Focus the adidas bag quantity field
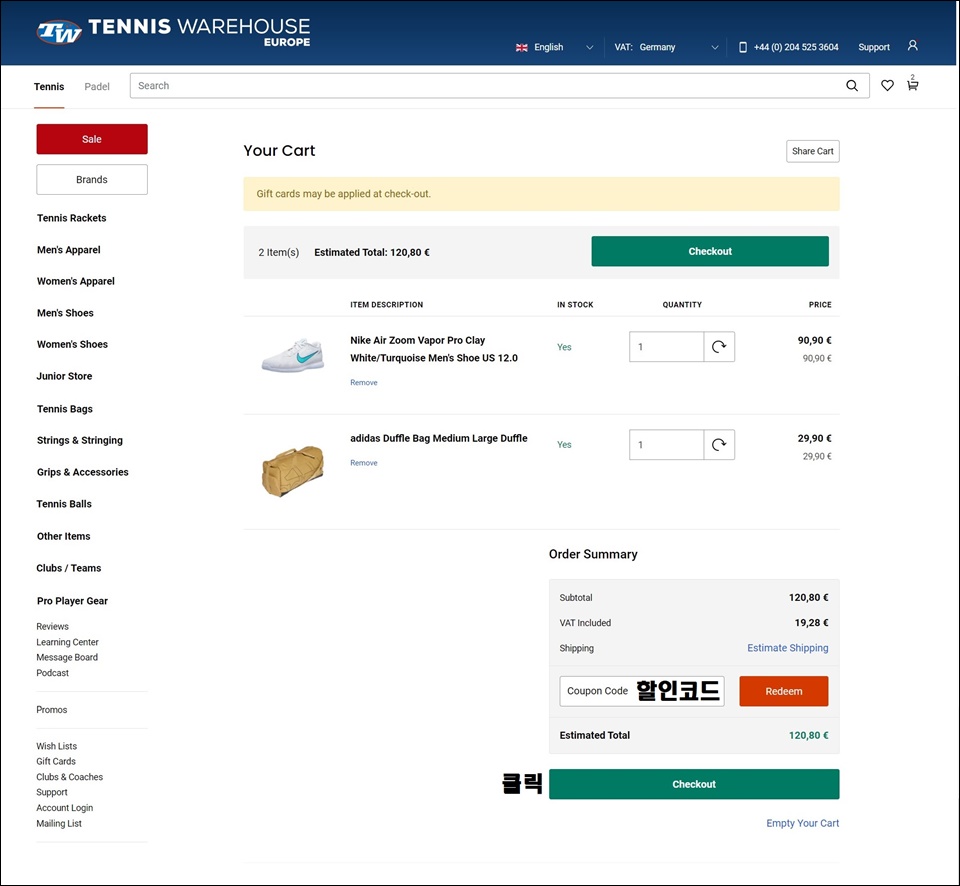The image size is (960, 886). click(x=666, y=445)
